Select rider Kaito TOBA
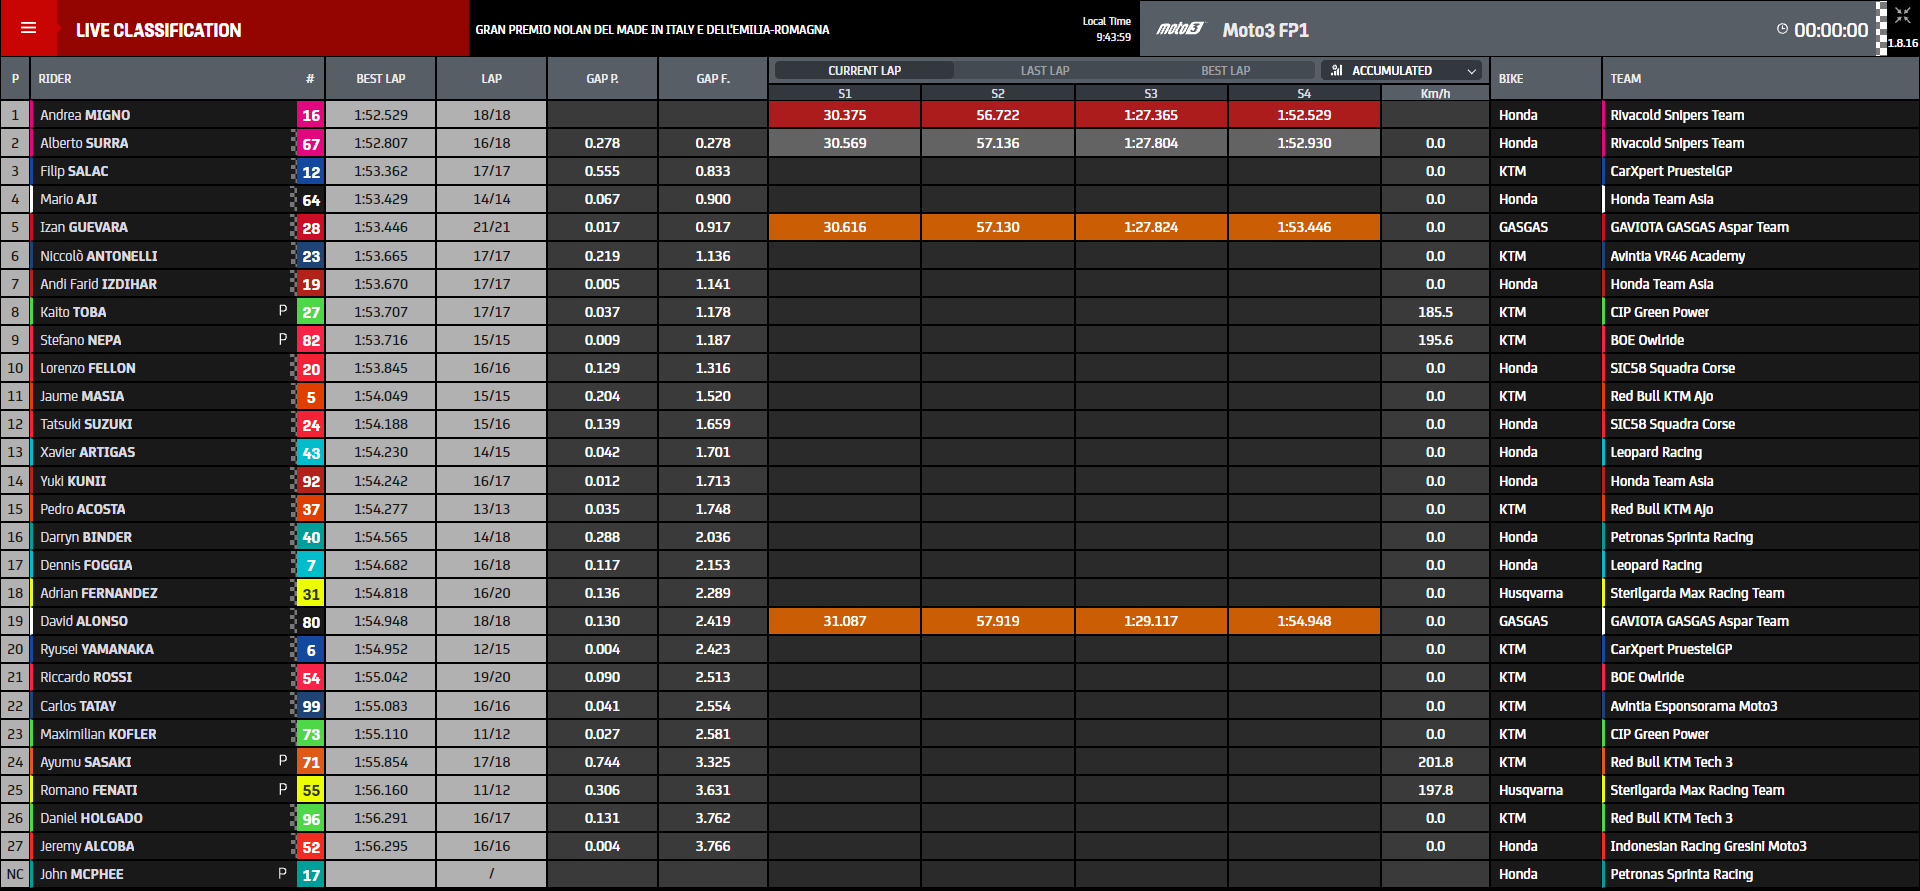This screenshot has height=891, width=1920. coord(73,312)
